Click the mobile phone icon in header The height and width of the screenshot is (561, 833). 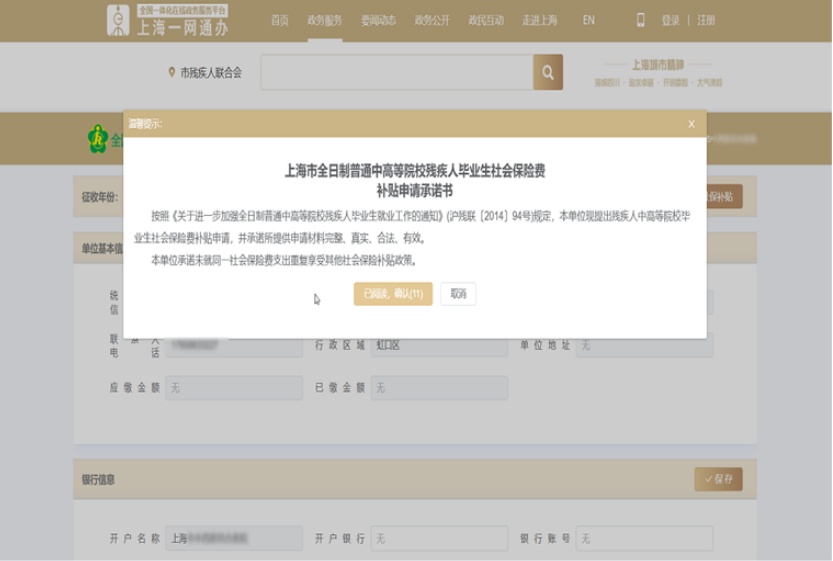coord(641,20)
